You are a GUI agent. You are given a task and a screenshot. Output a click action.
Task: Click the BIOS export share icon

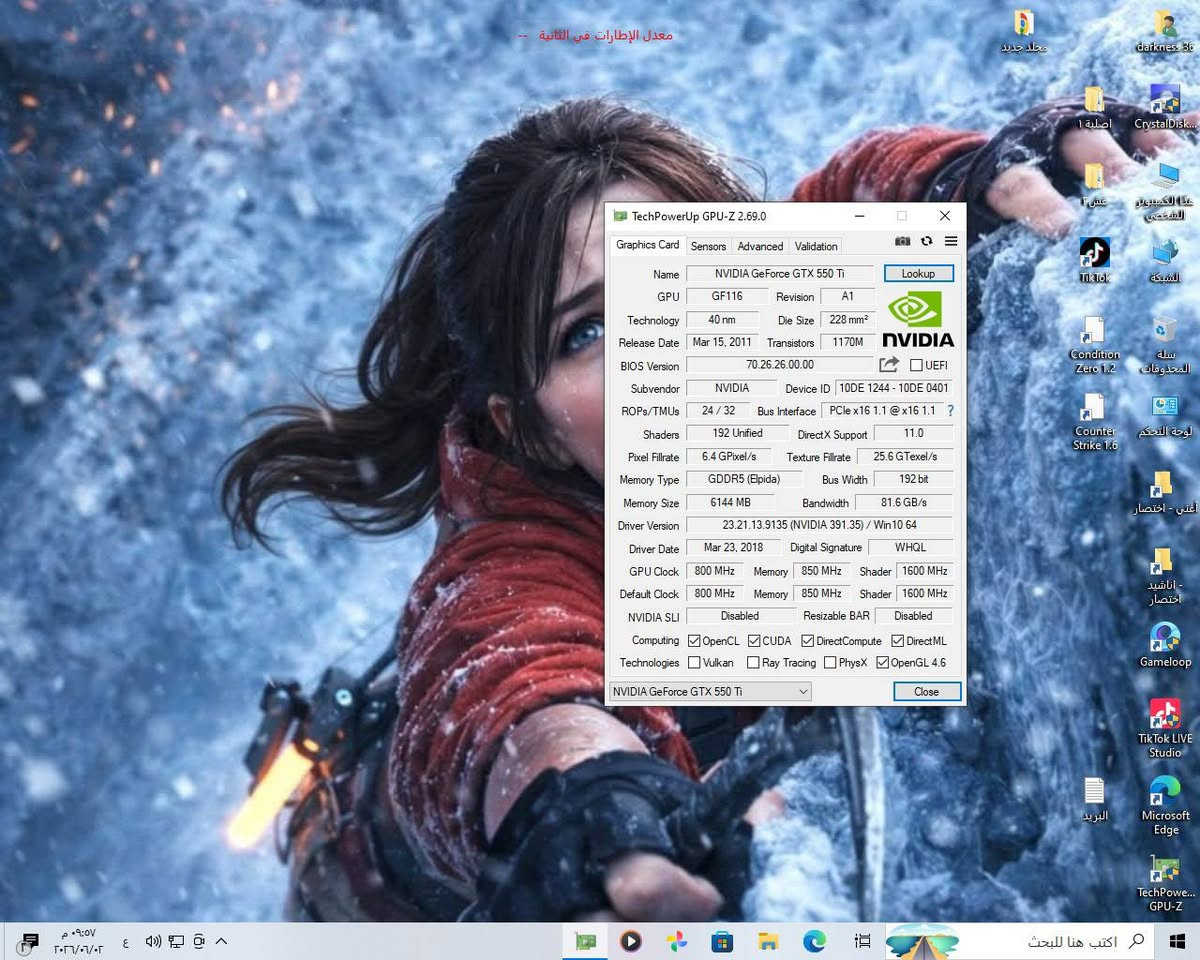pos(889,365)
